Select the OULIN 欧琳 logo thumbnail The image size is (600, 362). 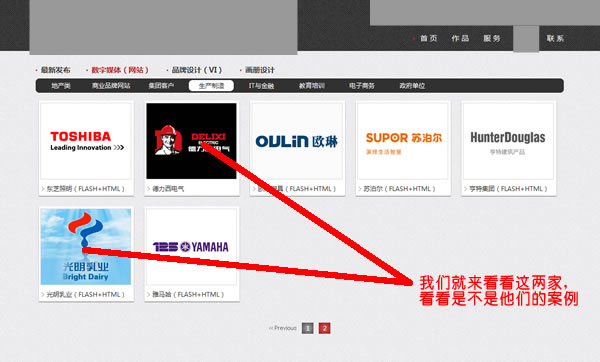pyautogui.click(x=297, y=141)
